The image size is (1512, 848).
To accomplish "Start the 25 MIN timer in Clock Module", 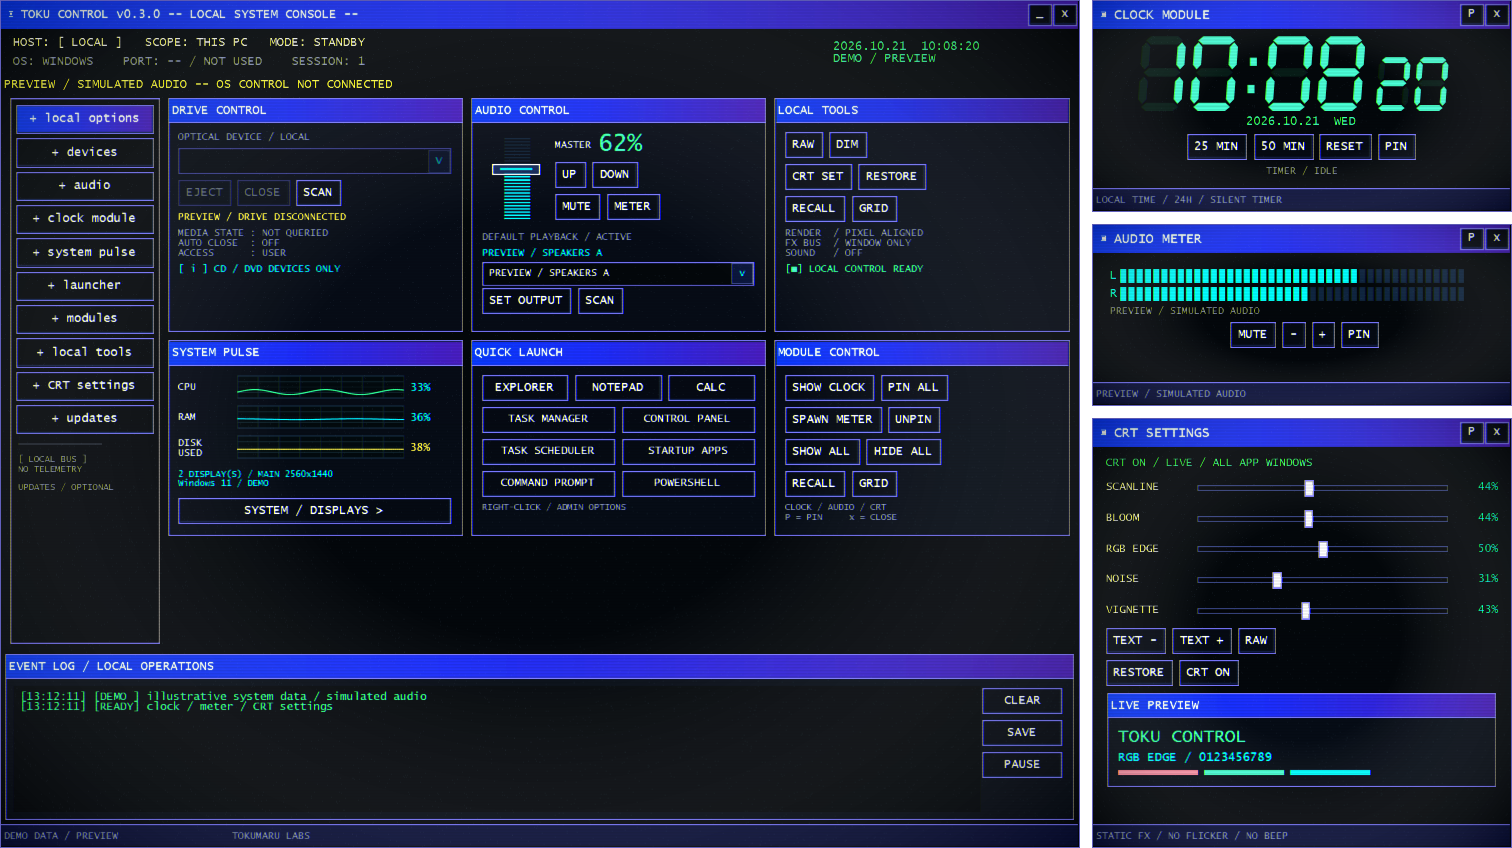I will 1216,147.
